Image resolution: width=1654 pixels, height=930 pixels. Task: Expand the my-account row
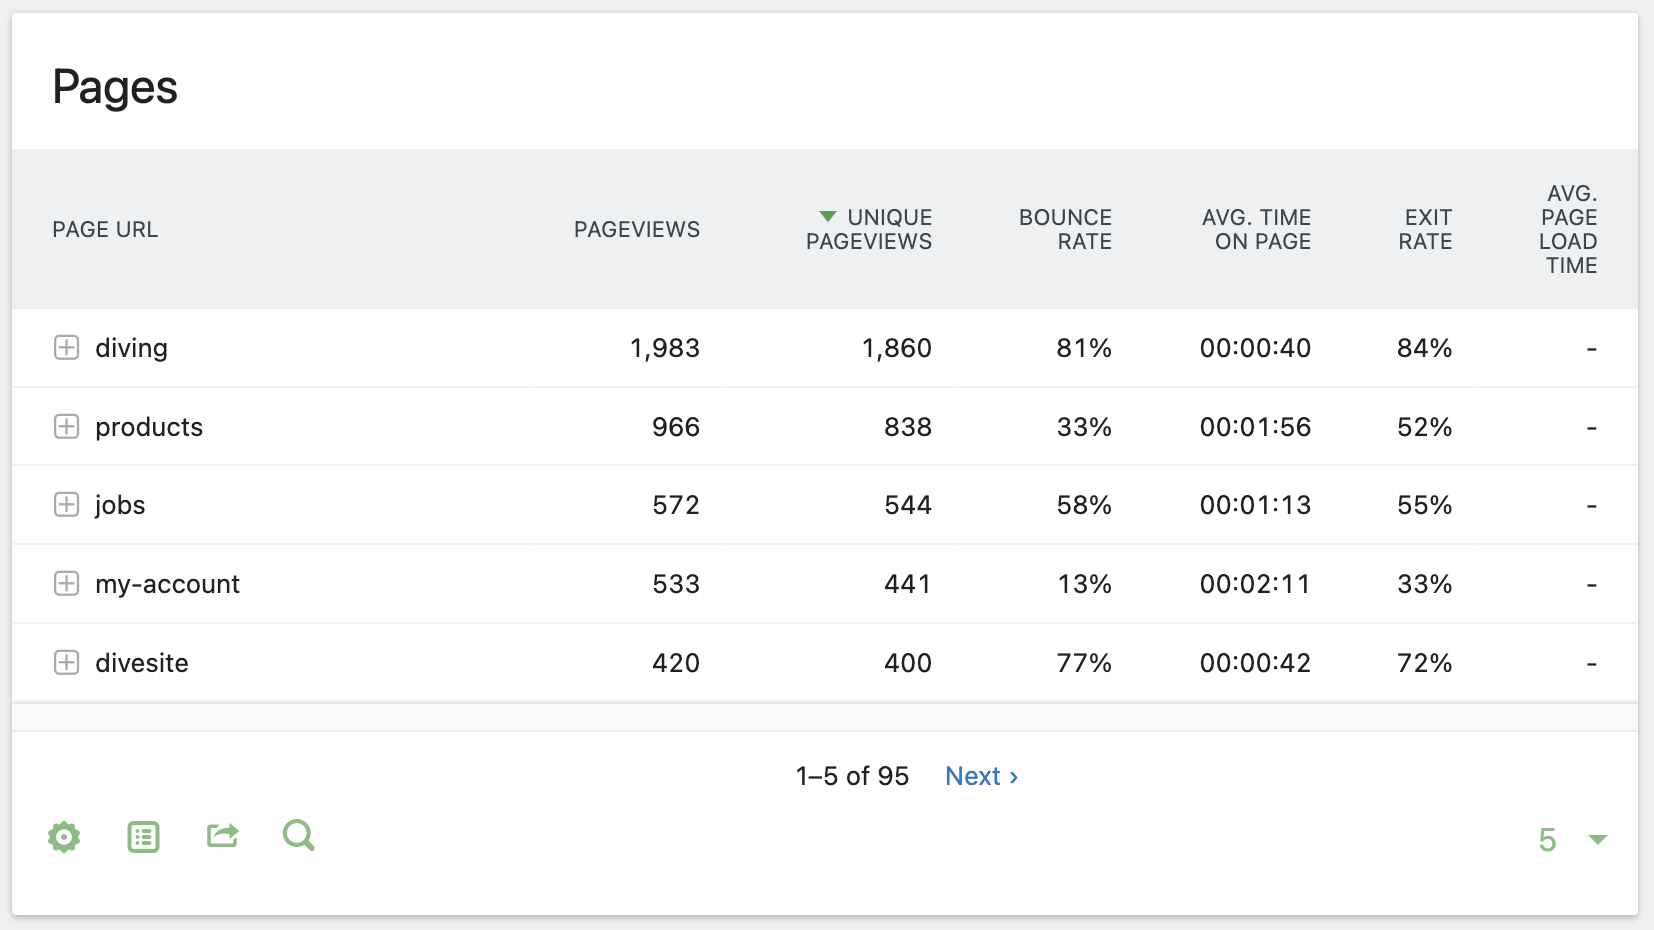coord(66,584)
